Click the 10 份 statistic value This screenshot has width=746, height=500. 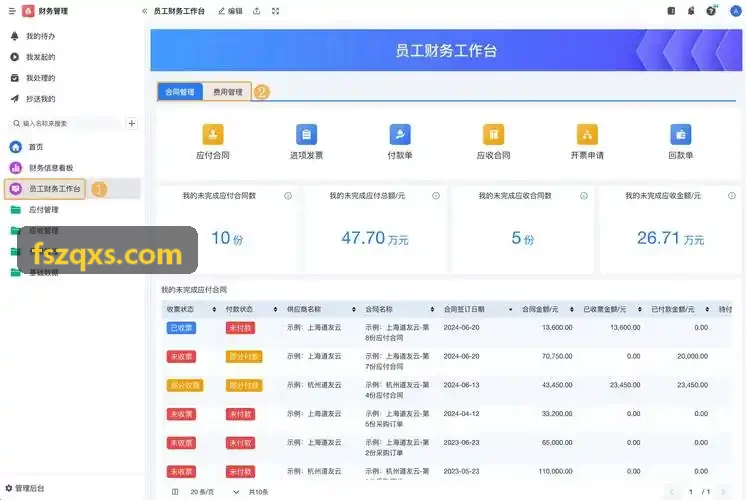[x=227, y=238]
